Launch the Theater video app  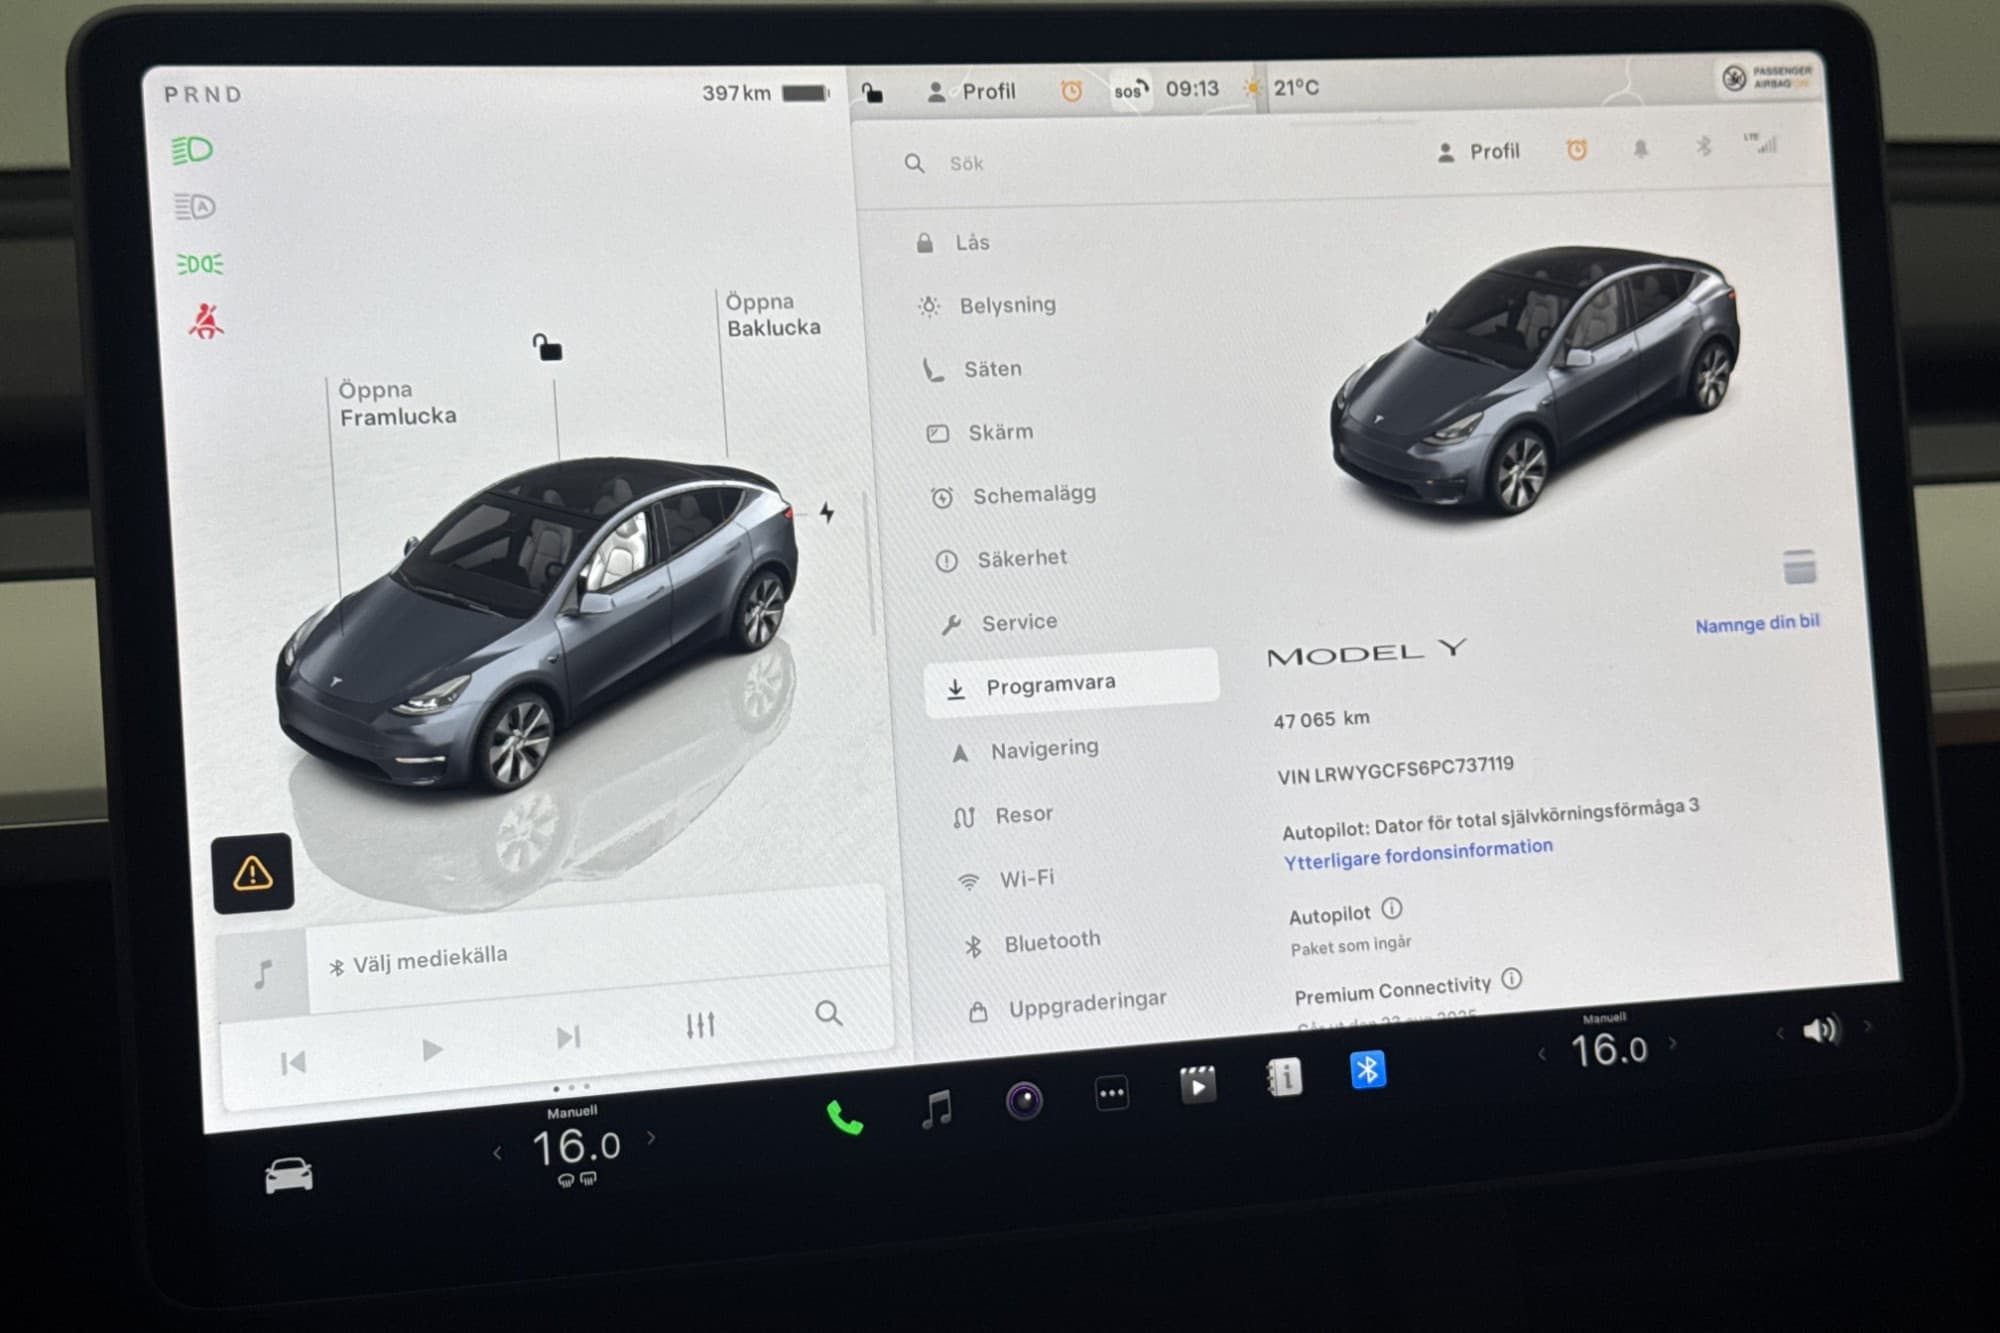click(1198, 1085)
